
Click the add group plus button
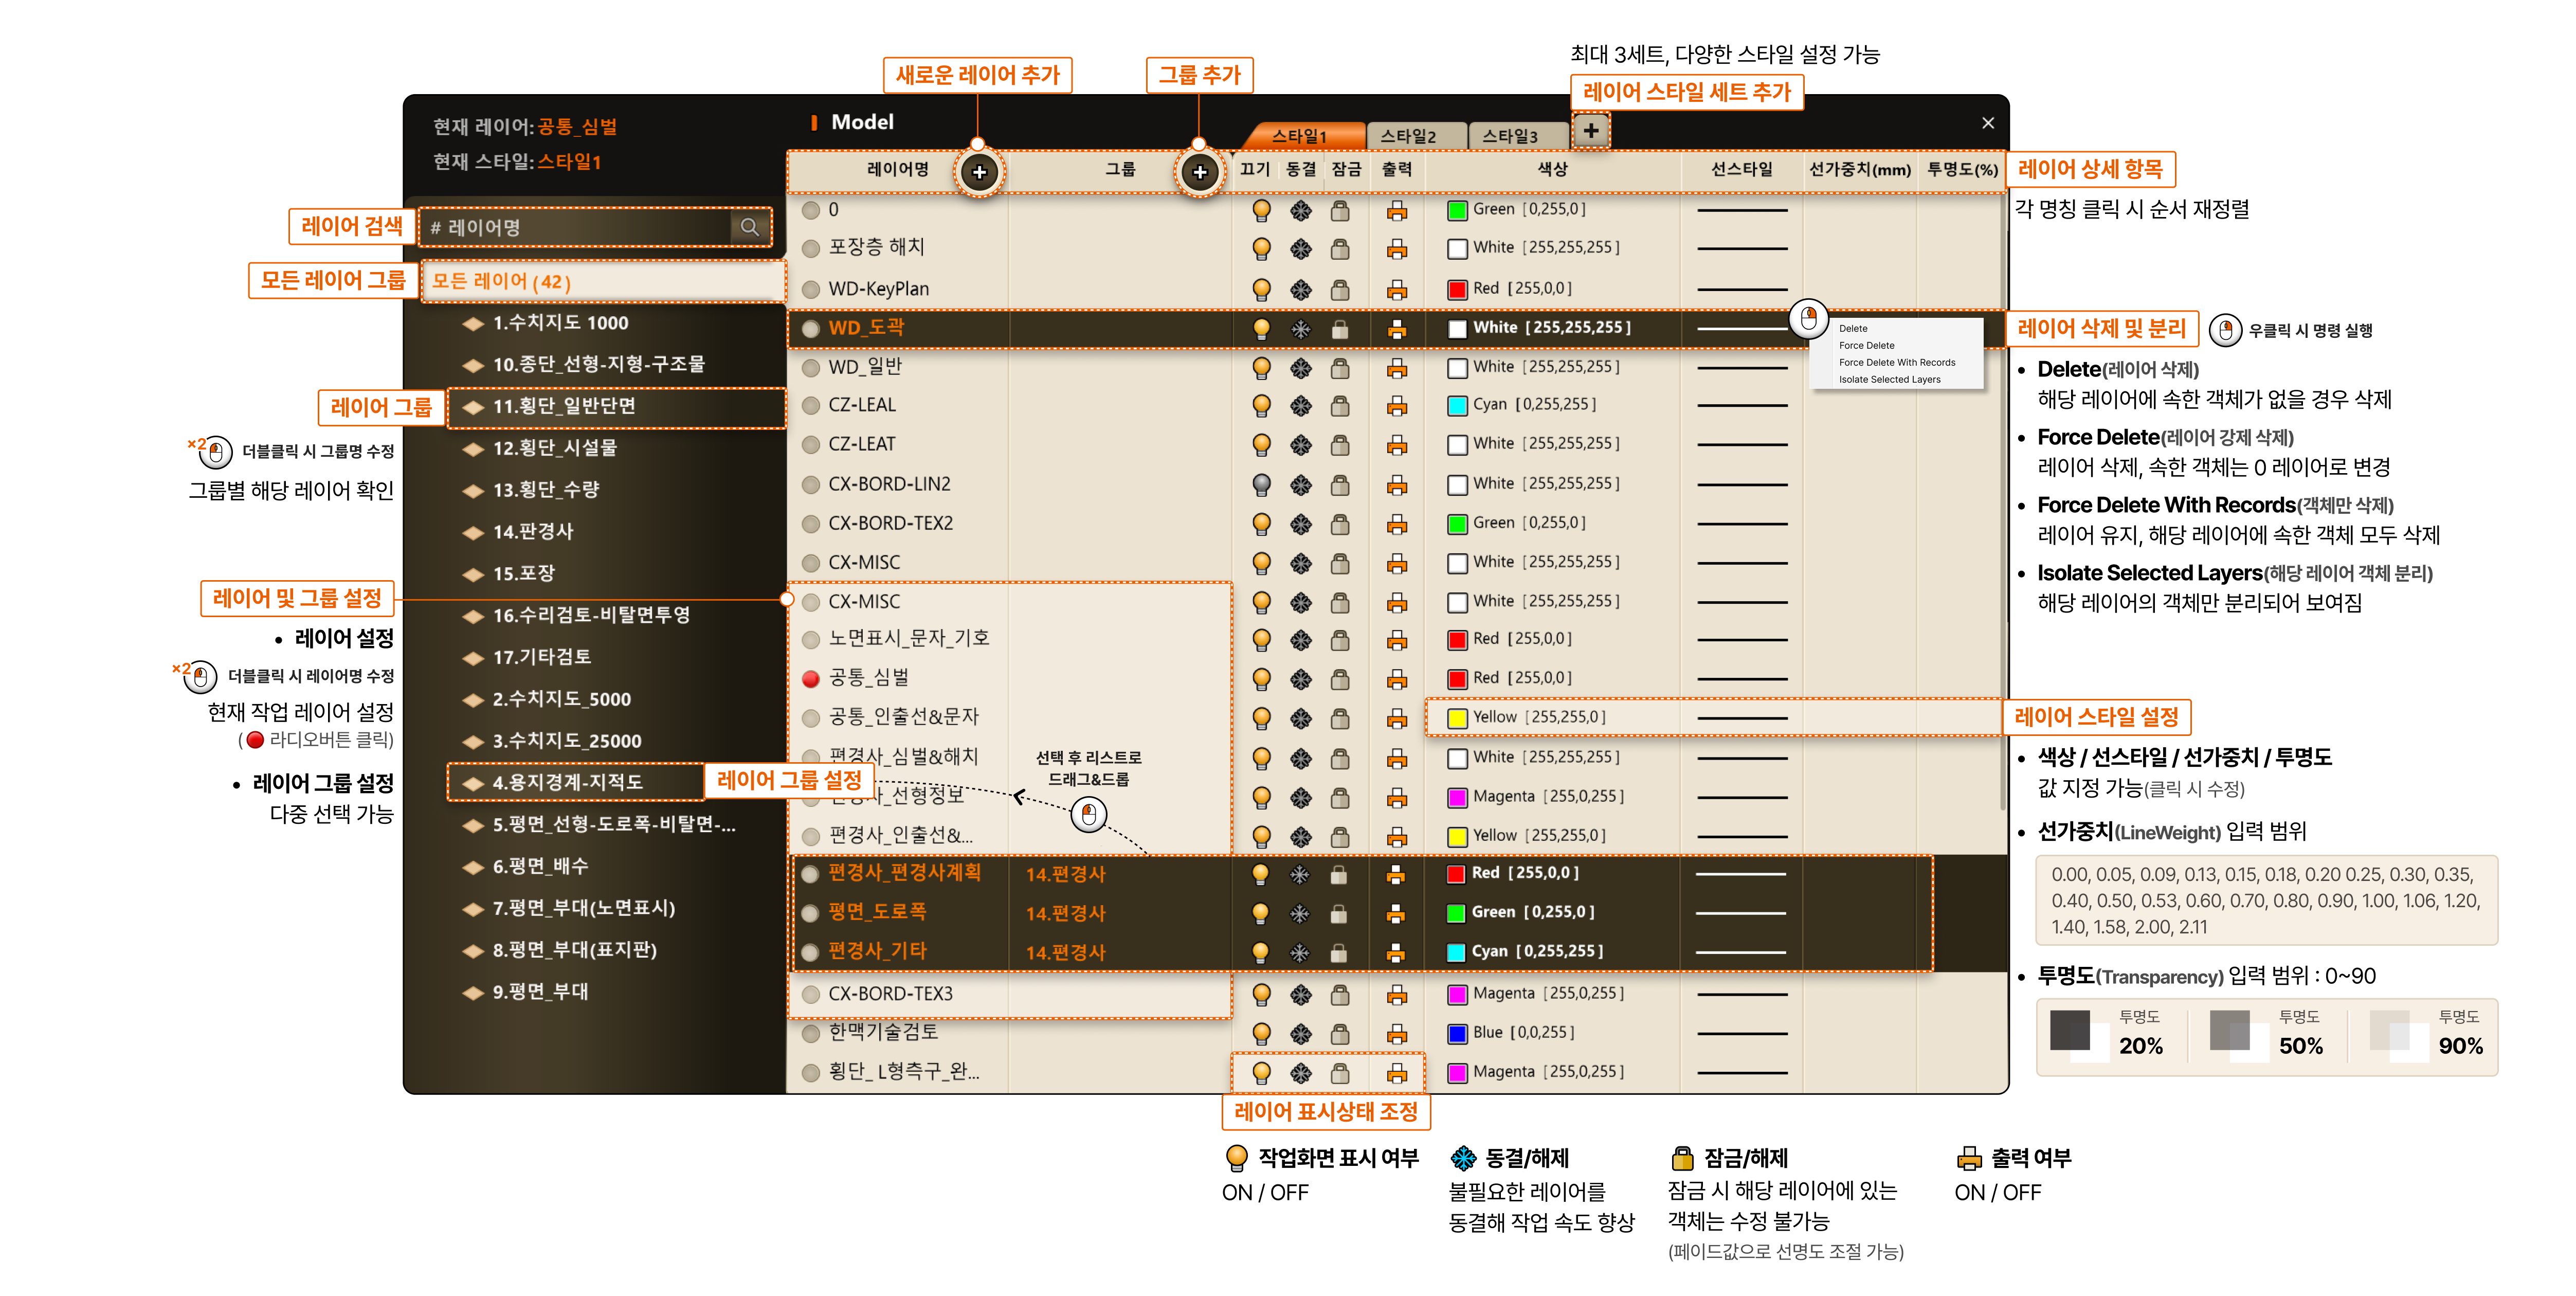(1199, 172)
